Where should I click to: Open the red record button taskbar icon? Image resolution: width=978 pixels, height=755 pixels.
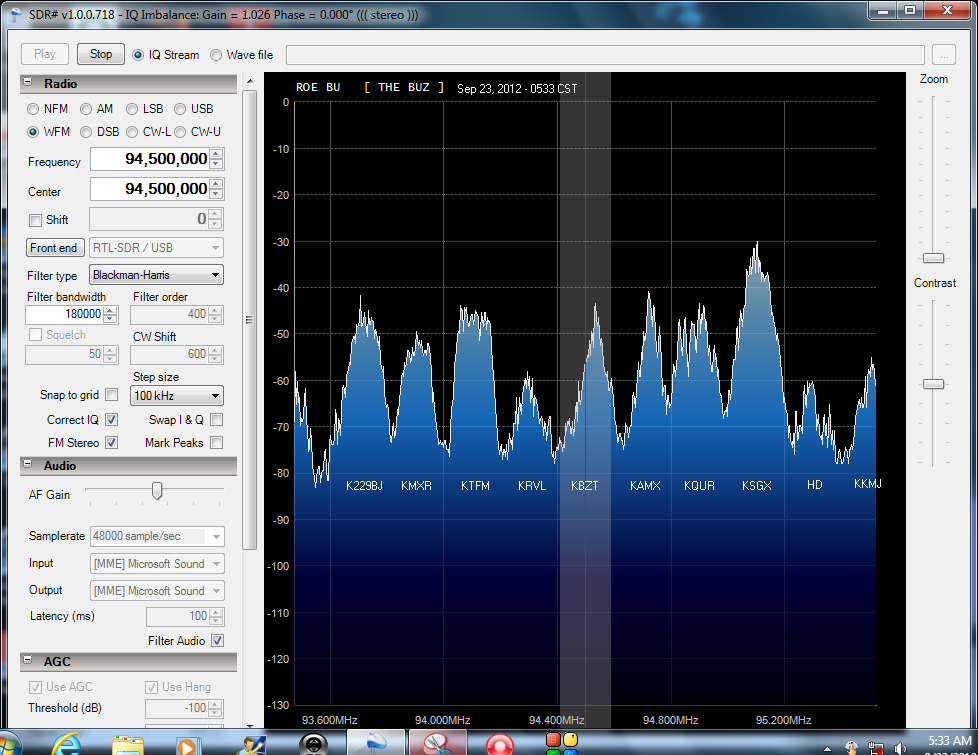[500, 745]
